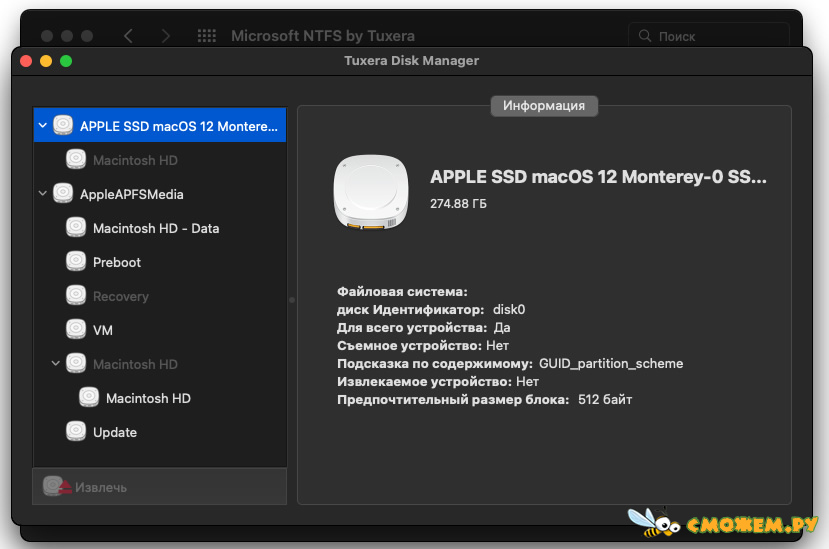
Task: Open the Информация tab
Action: click(544, 106)
